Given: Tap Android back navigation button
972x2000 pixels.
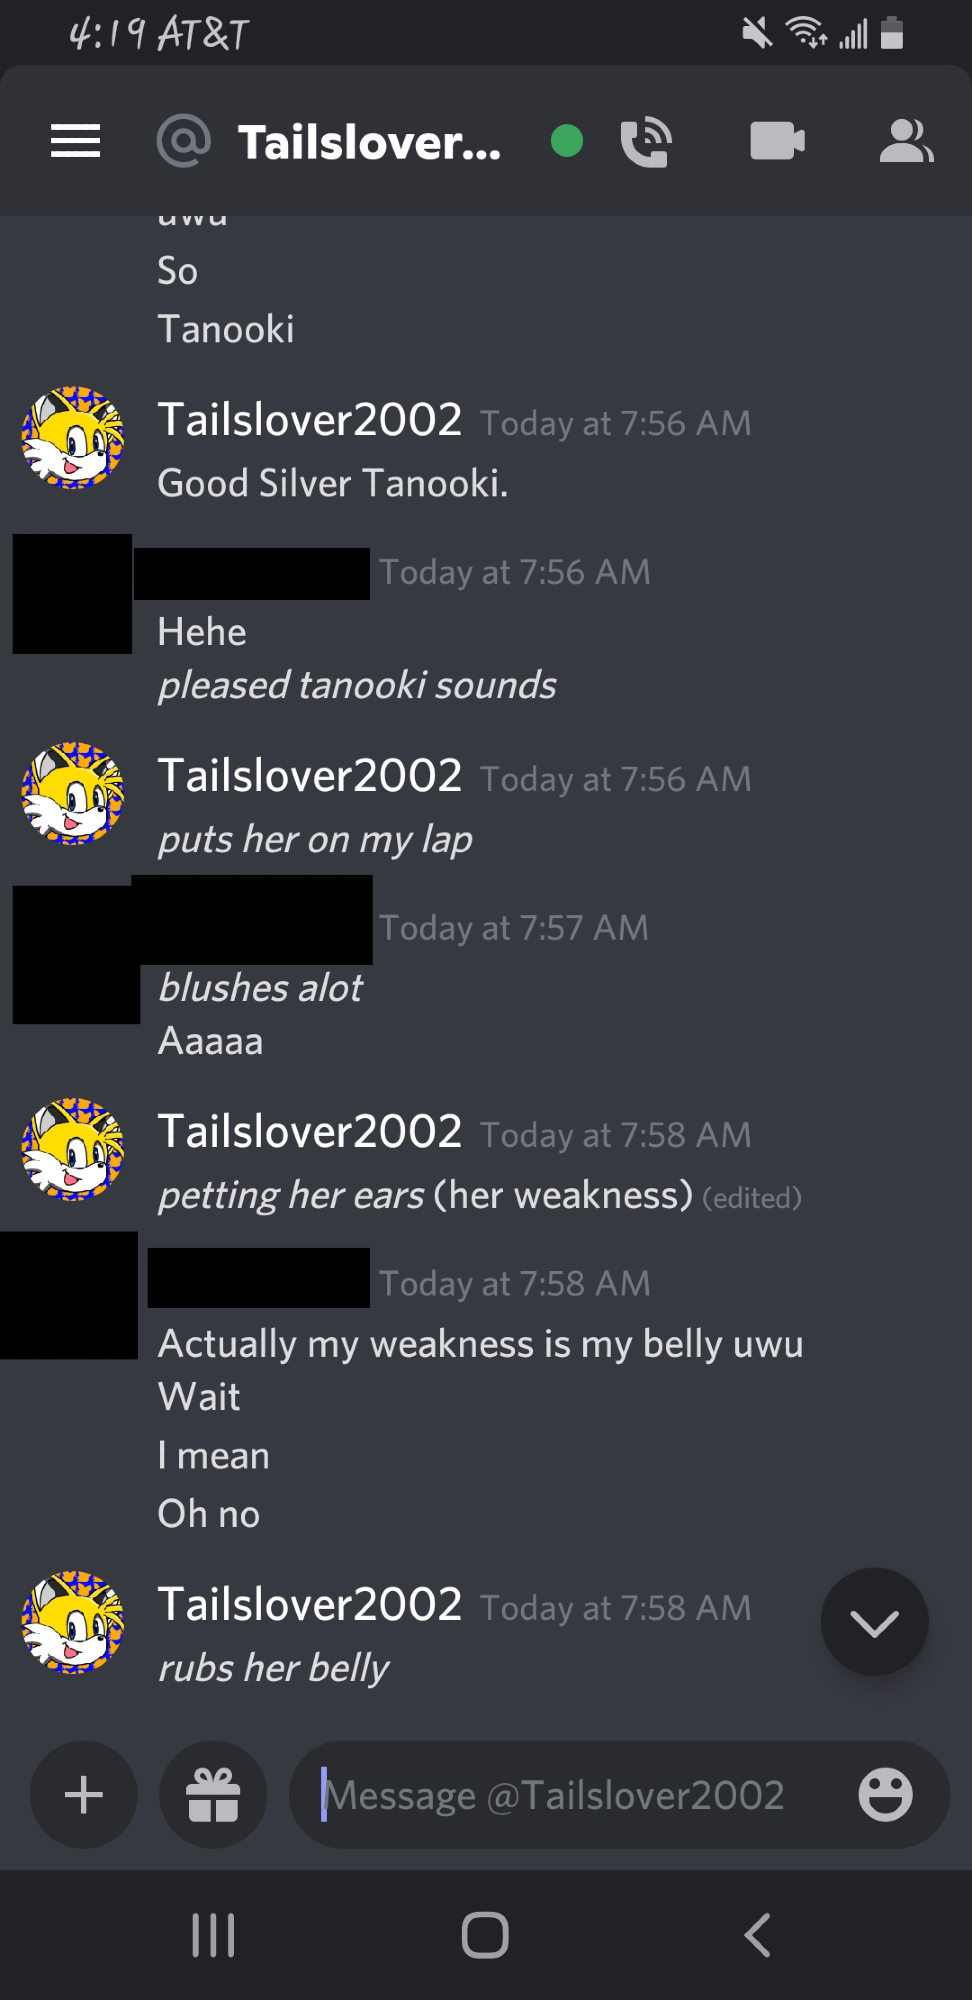Looking at the screenshot, I should (x=757, y=1935).
